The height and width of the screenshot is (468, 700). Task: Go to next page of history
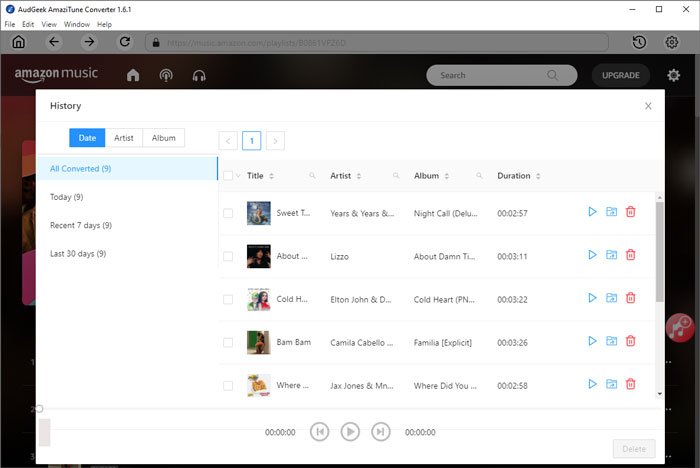tap(275, 141)
